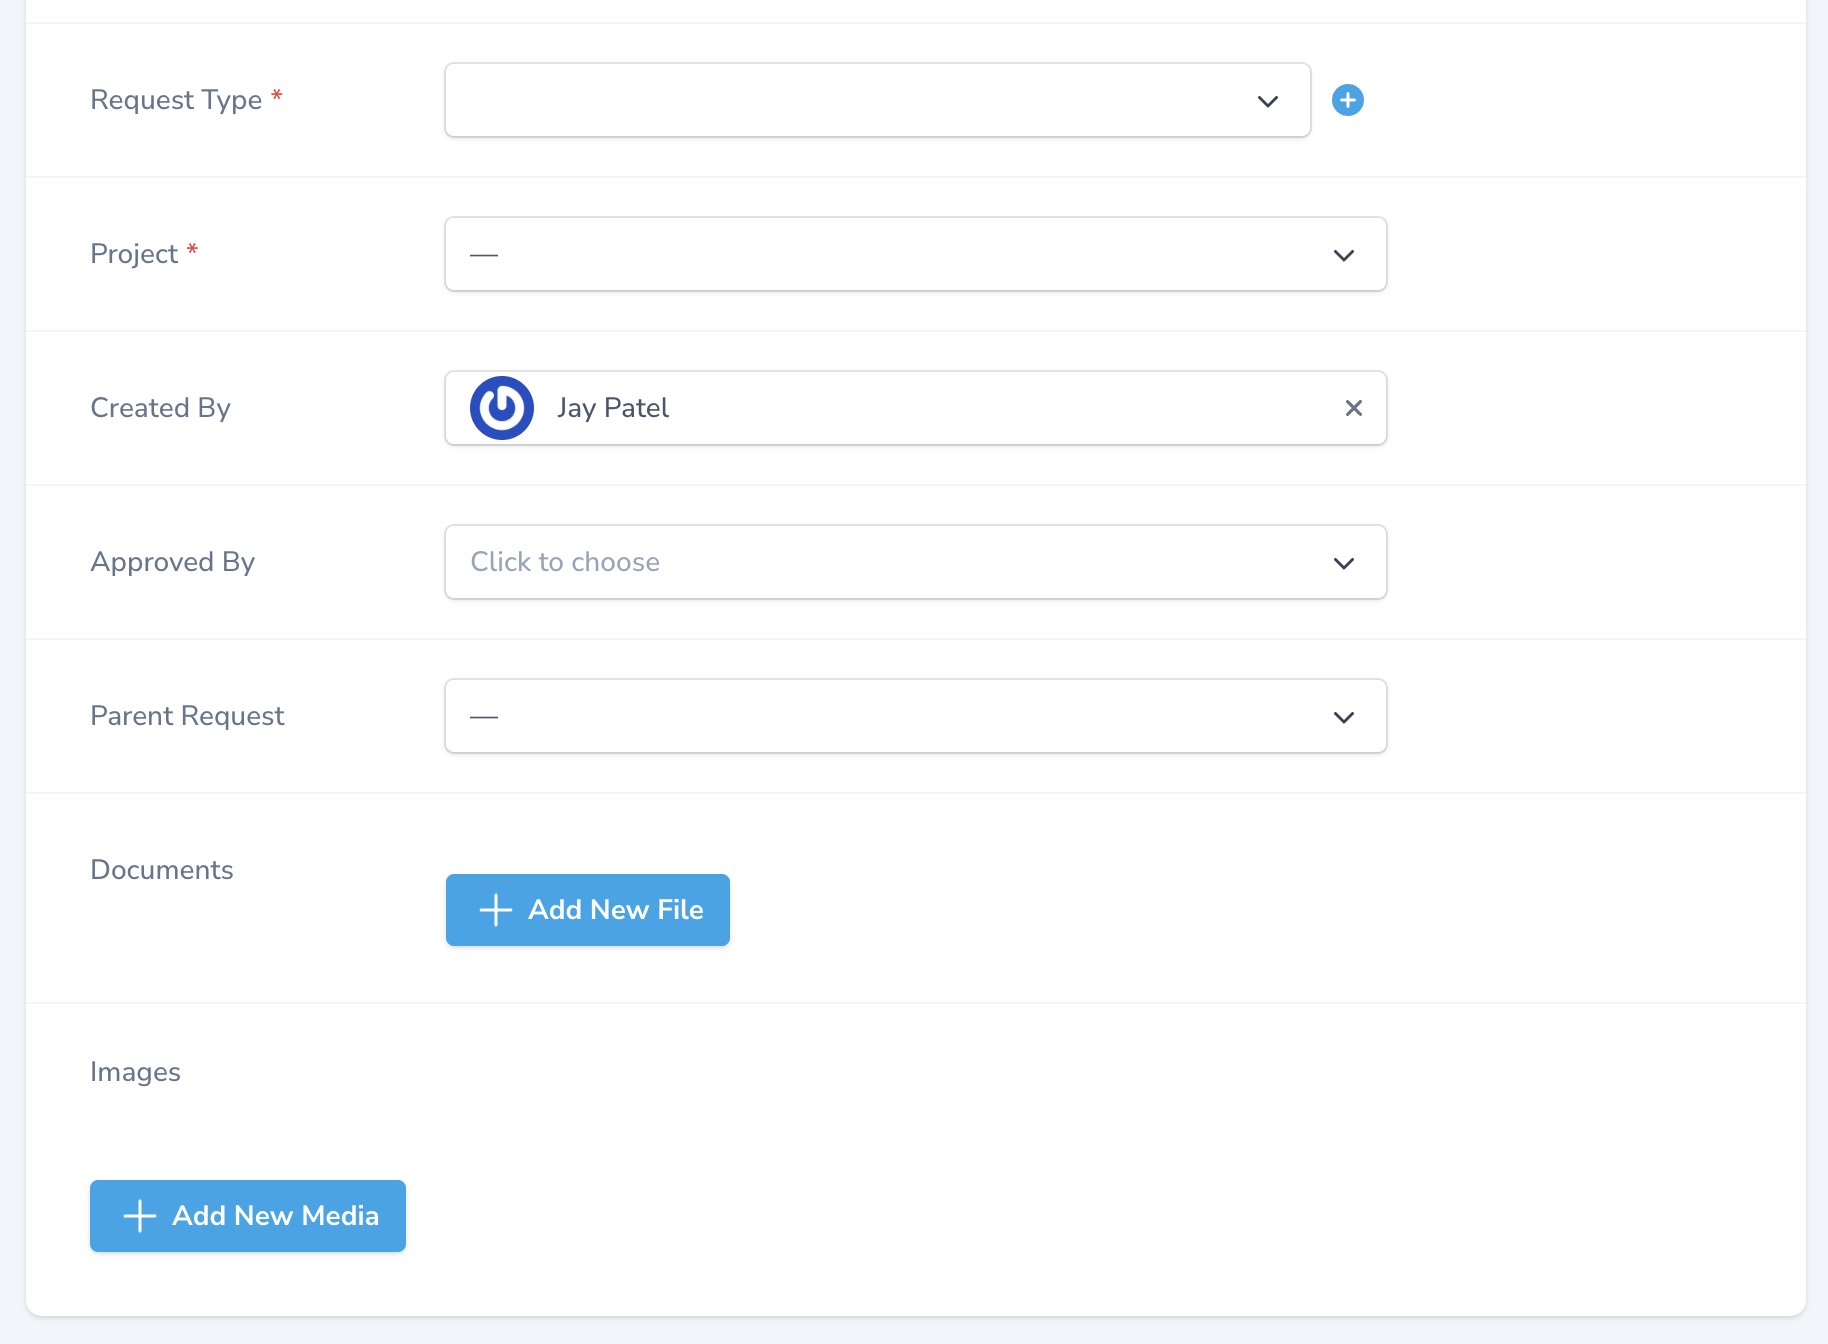Select the Created By field
The height and width of the screenshot is (1344, 1828).
915,407
